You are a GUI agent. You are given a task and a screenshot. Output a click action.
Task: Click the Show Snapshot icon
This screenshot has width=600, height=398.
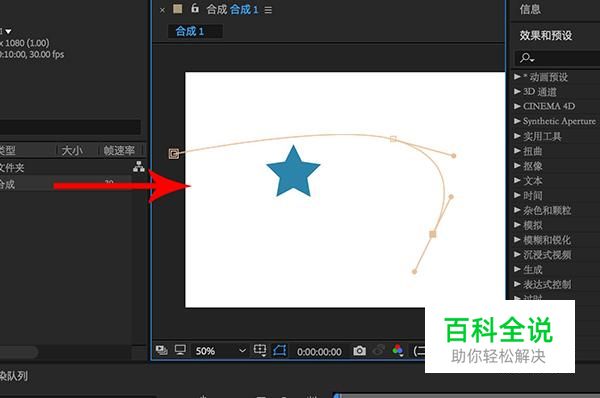point(379,350)
